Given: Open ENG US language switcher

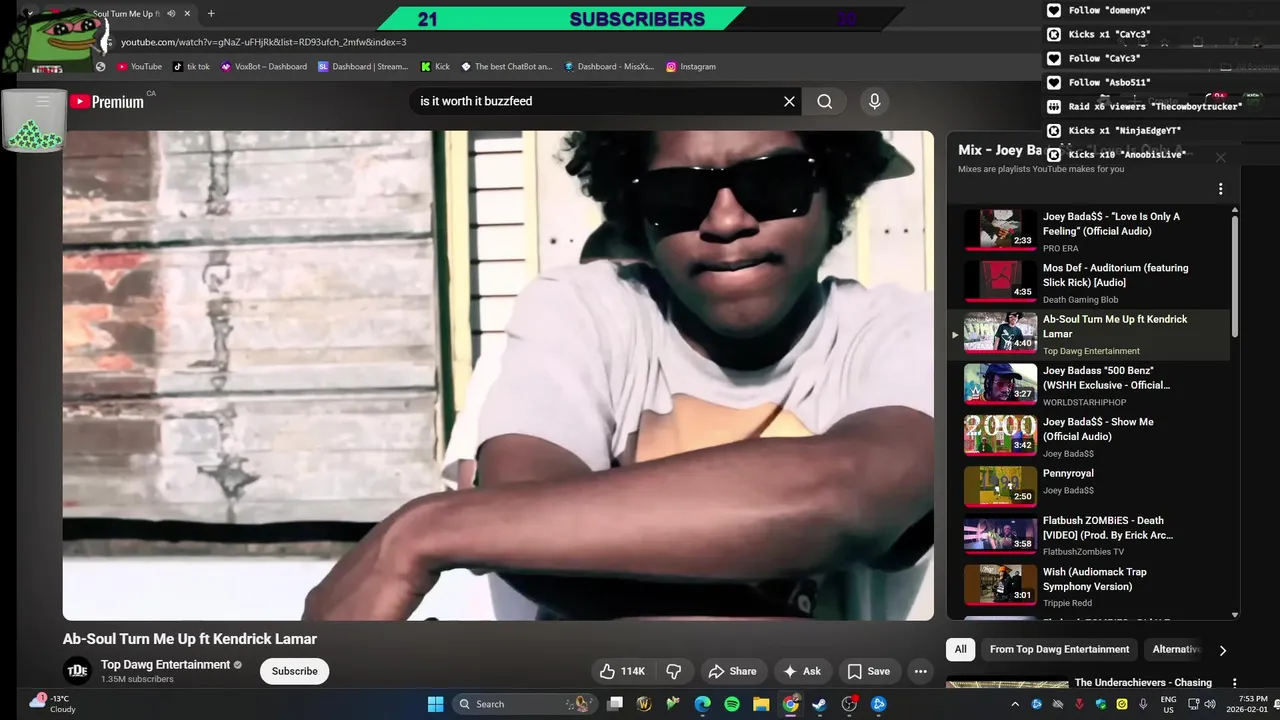Looking at the screenshot, I should [1168, 704].
